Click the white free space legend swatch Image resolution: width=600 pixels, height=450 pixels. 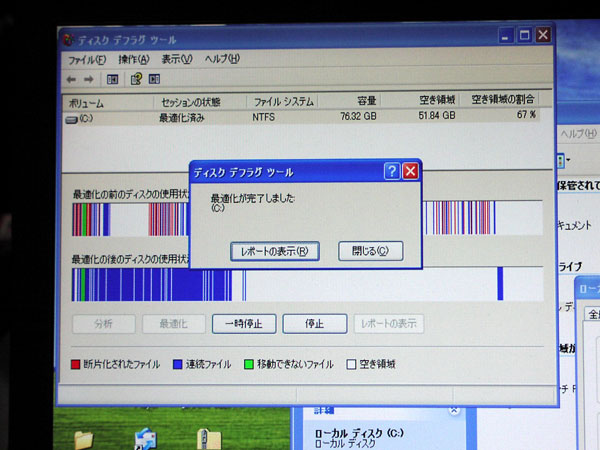coord(351,364)
